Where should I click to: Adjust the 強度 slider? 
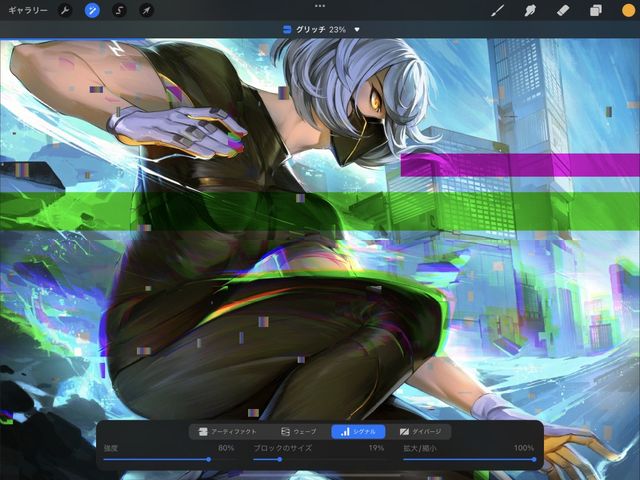[x=169, y=460]
